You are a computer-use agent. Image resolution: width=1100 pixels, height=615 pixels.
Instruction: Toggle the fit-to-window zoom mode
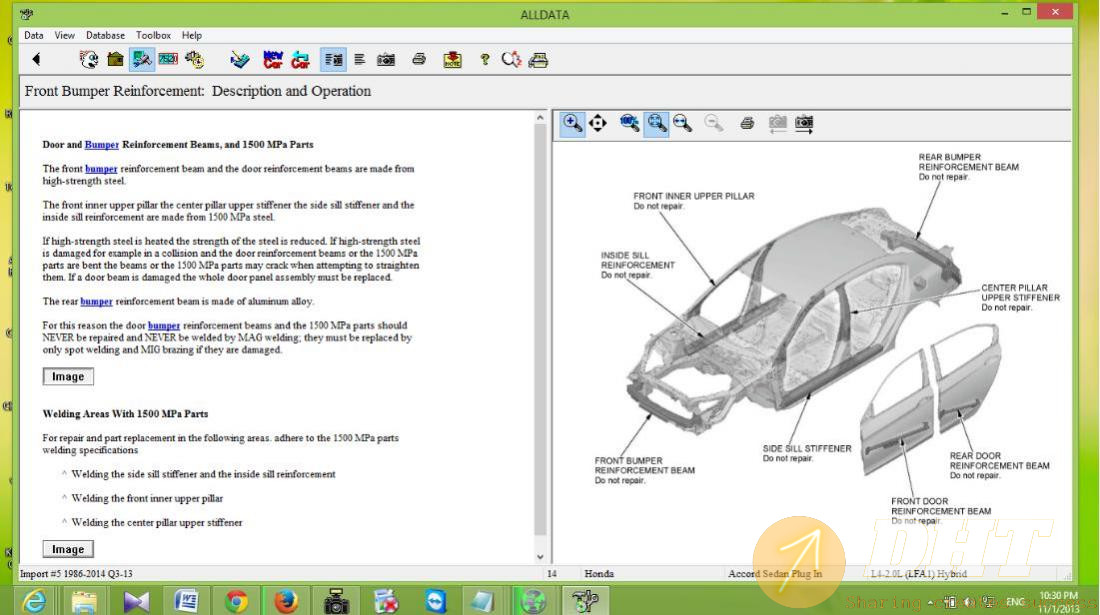[x=656, y=124]
